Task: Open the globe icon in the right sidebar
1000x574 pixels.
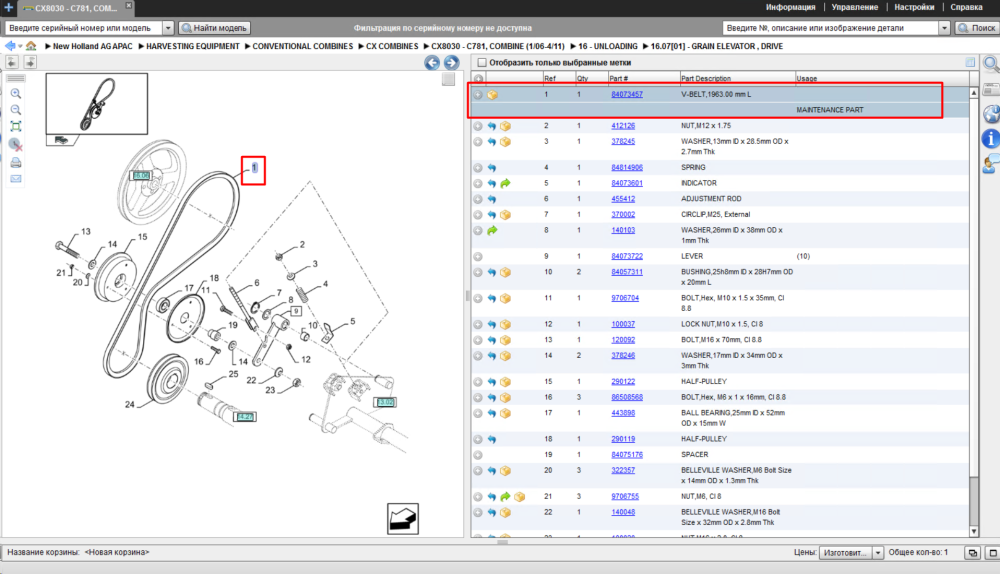Action: [991, 114]
